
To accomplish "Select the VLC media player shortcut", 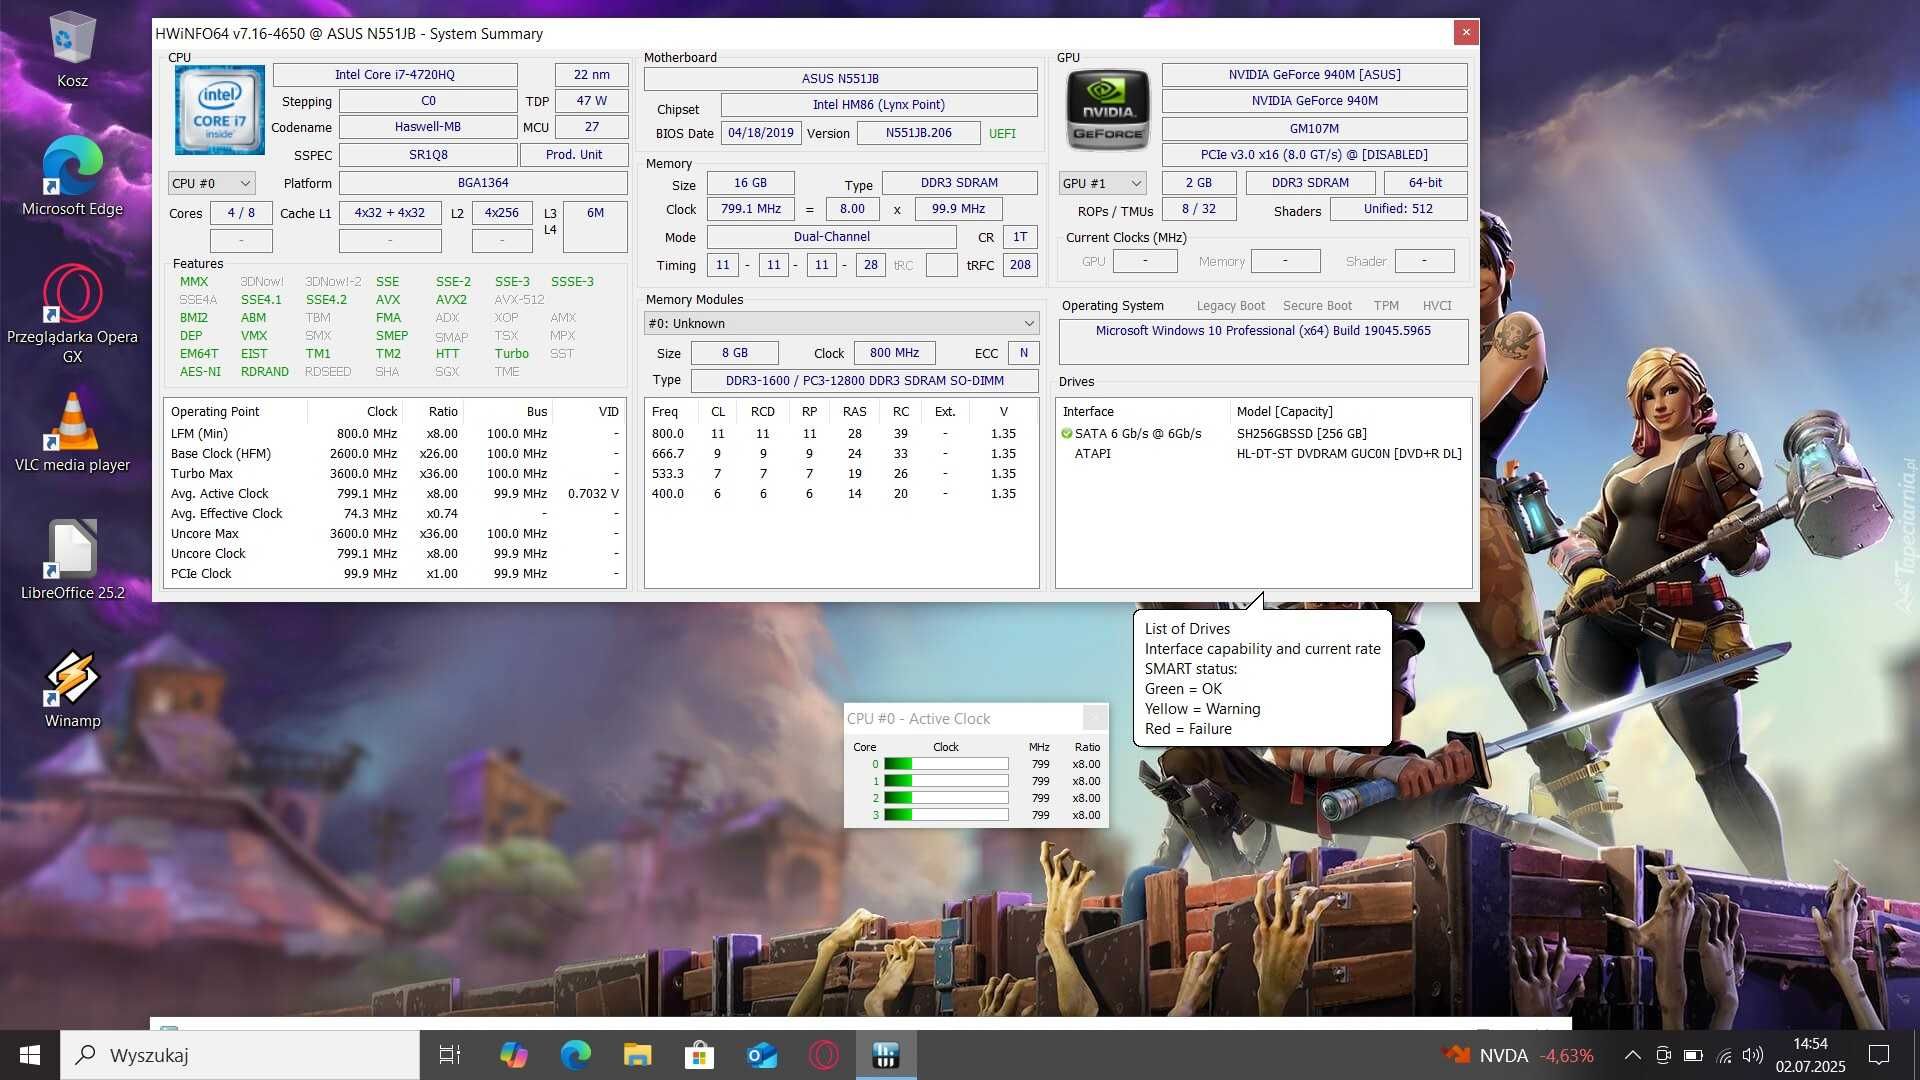I will 72,432.
